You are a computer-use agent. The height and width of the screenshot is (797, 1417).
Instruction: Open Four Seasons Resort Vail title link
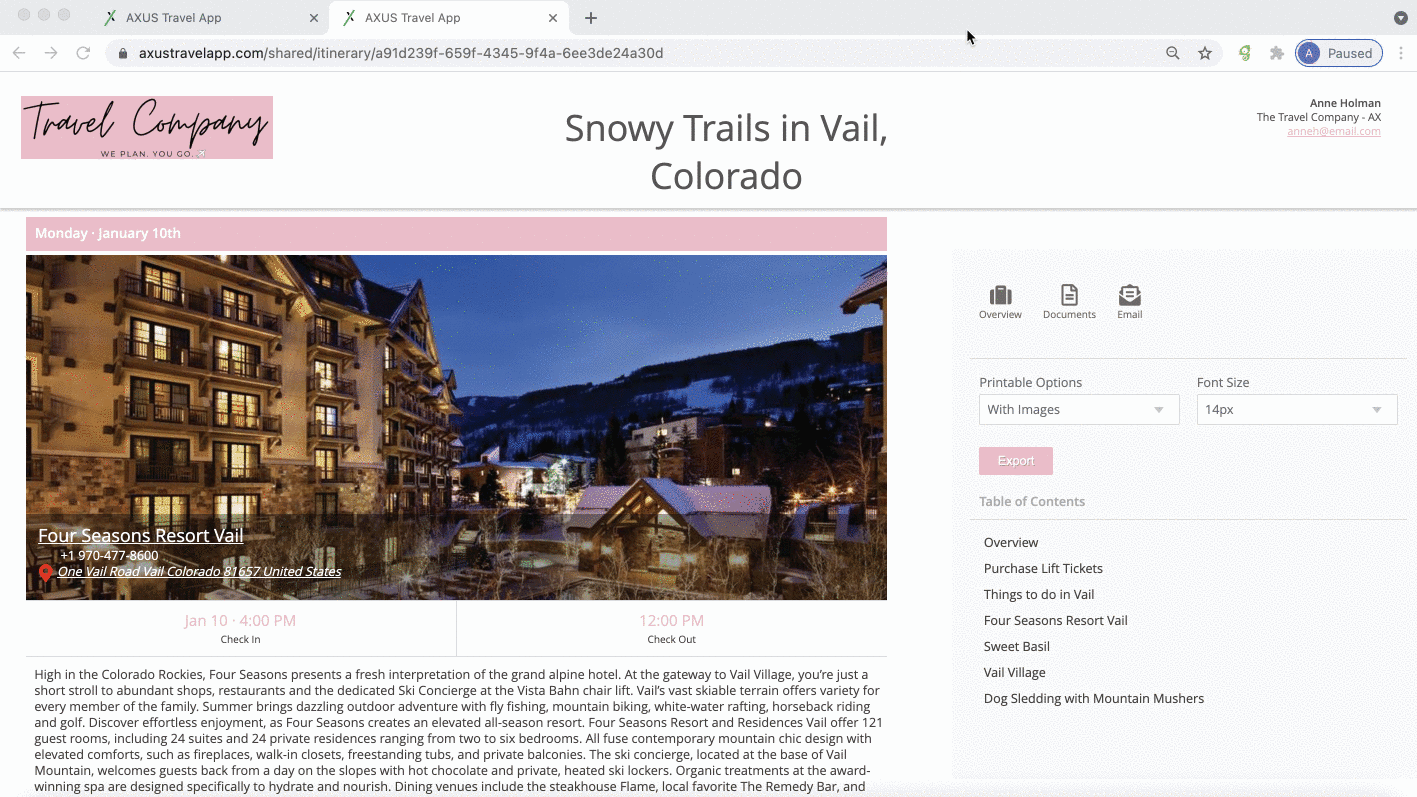[141, 535]
